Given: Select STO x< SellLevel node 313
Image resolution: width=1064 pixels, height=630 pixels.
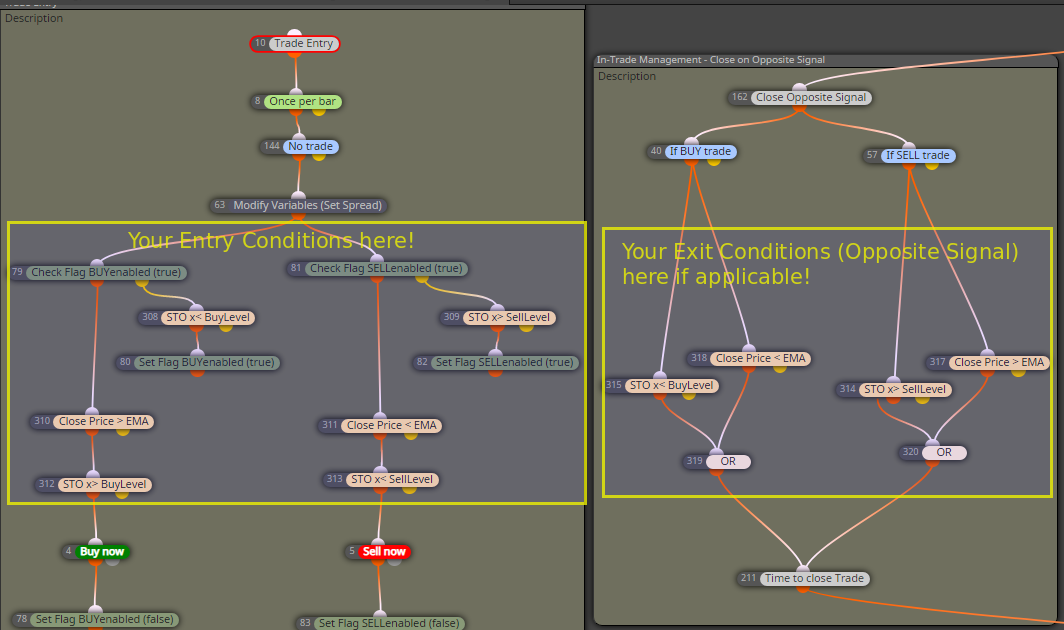Looking at the screenshot, I should point(381,479).
